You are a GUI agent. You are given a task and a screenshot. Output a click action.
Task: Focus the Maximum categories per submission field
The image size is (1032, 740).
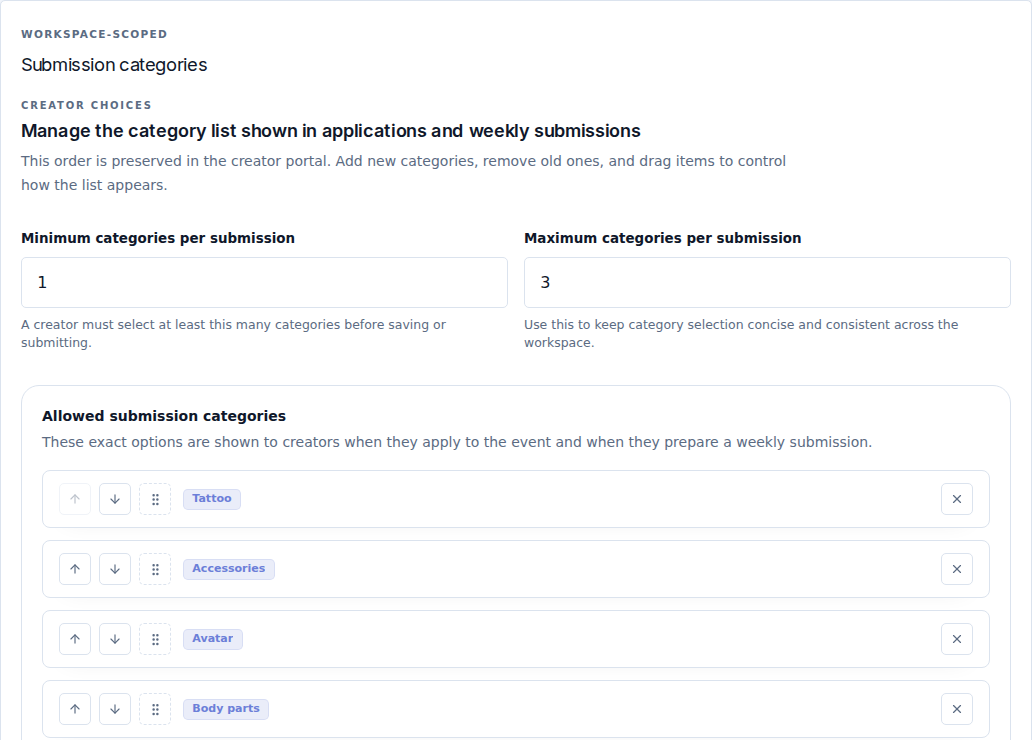click(767, 282)
